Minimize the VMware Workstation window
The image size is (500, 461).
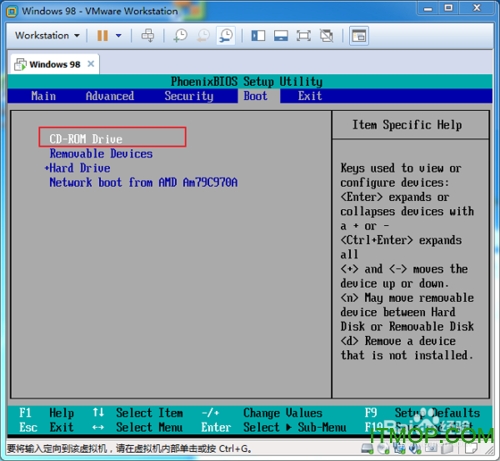click(428, 8)
